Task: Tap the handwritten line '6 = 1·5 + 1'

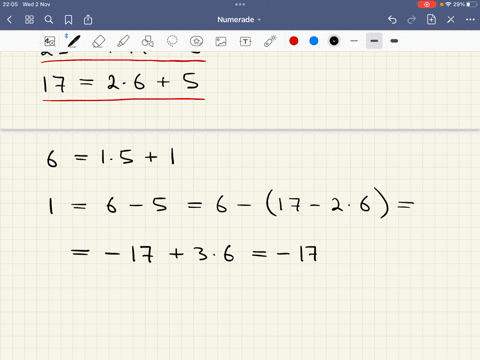Action: click(x=111, y=157)
